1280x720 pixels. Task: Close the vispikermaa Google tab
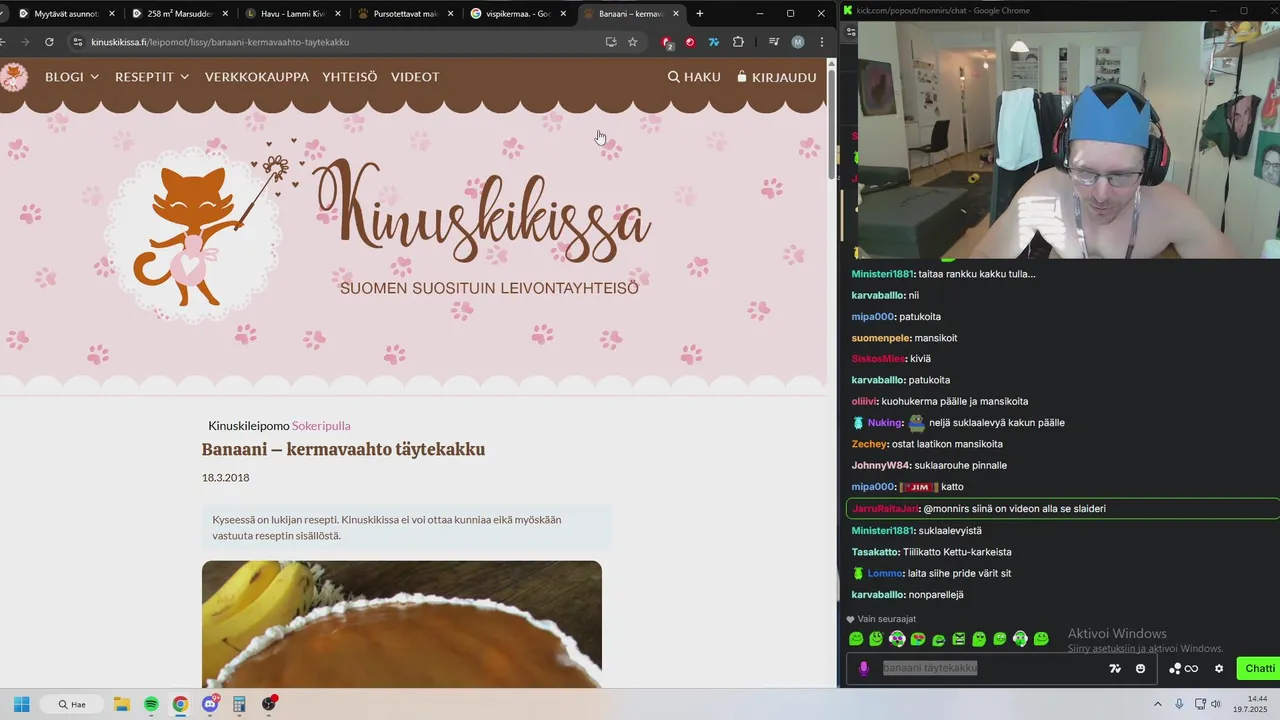pyautogui.click(x=564, y=14)
